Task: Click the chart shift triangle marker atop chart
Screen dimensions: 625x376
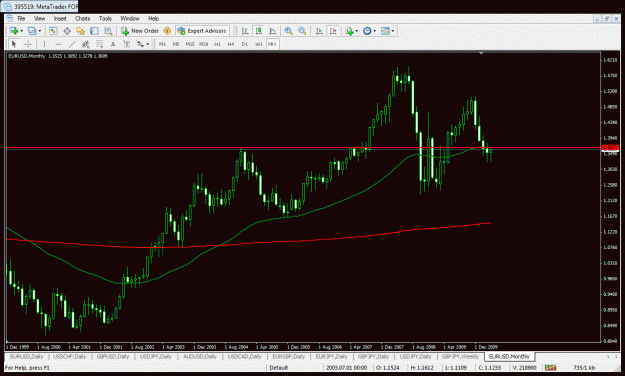Action: click(481, 53)
